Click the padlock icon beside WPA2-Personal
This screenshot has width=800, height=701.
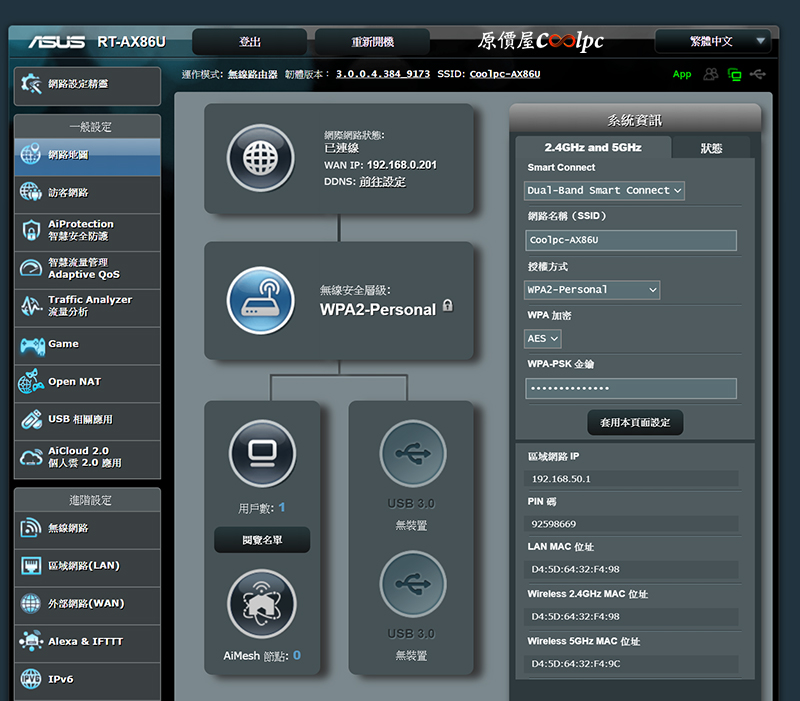447,306
